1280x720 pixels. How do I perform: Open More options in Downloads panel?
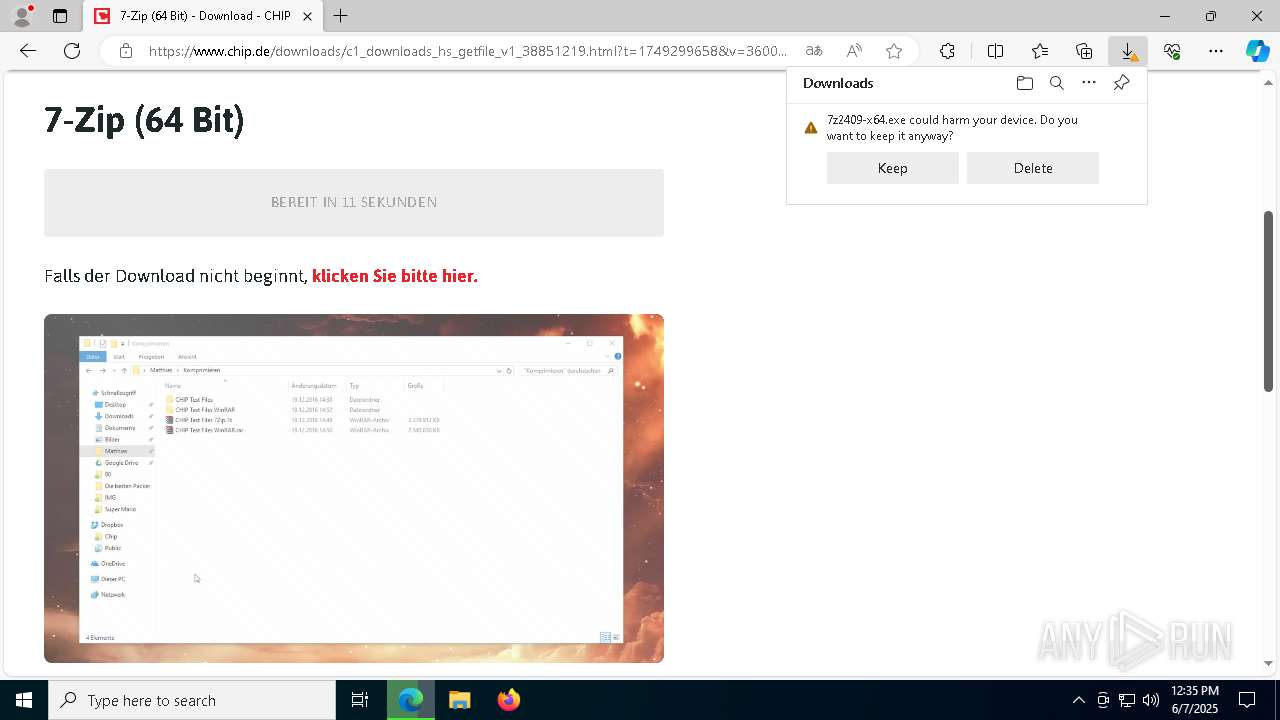(x=1089, y=83)
